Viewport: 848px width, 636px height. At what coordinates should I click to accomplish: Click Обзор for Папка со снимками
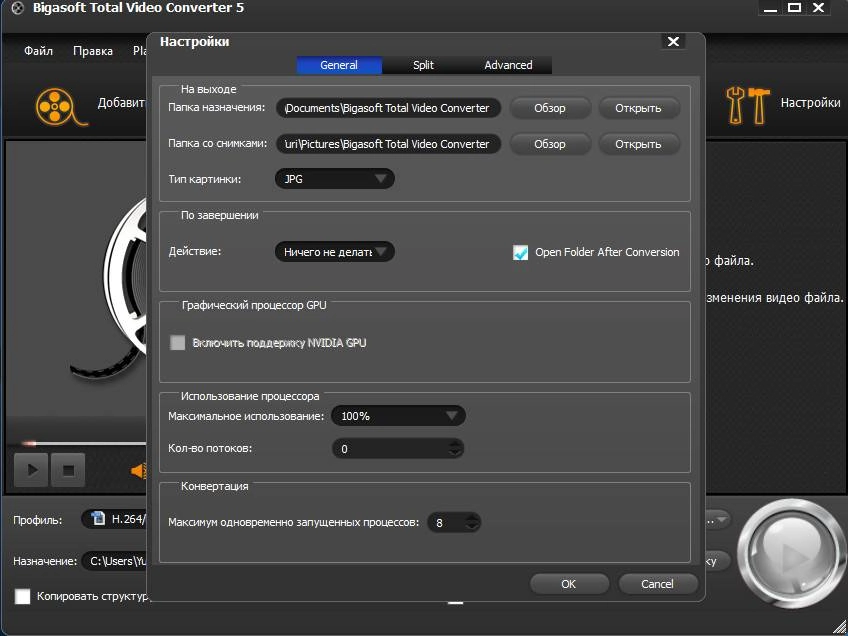point(550,144)
